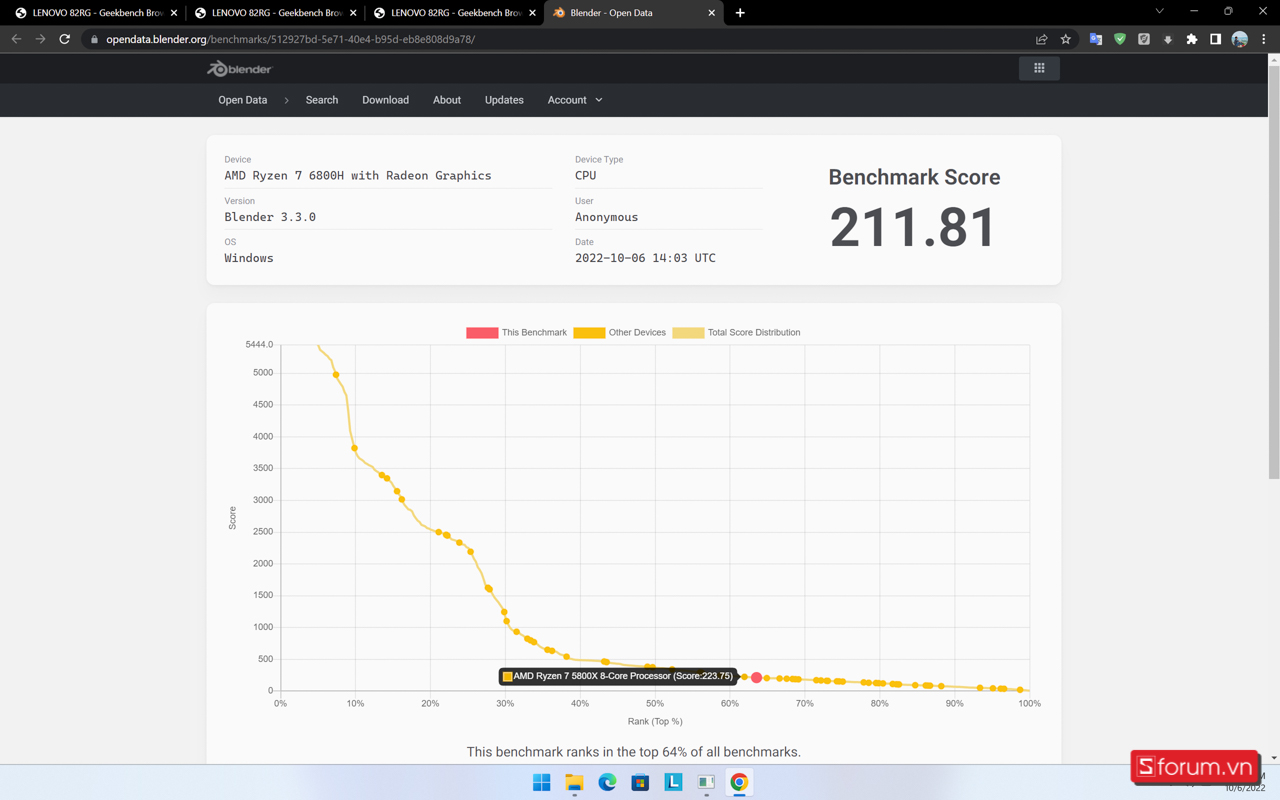This screenshot has height=800, width=1280.
Task: Toggle Other Devices legend item
Action: 619,332
